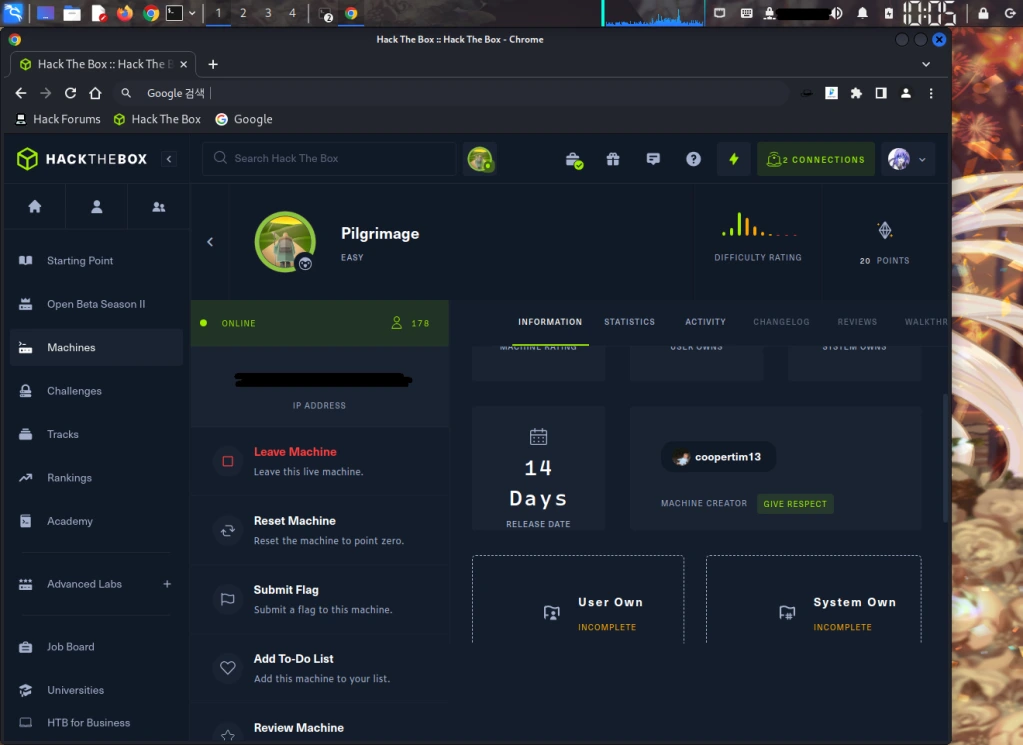Open a new Chrome tab

tap(213, 64)
